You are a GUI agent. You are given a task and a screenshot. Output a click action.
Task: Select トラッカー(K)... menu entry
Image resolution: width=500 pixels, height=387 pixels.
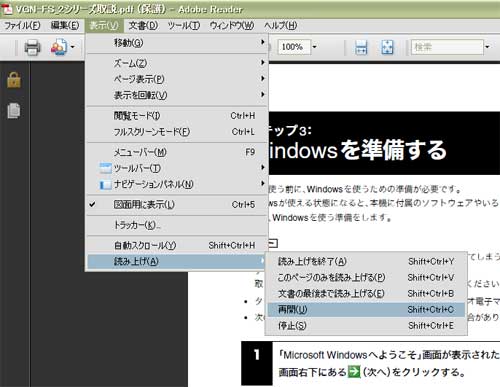click(177, 225)
